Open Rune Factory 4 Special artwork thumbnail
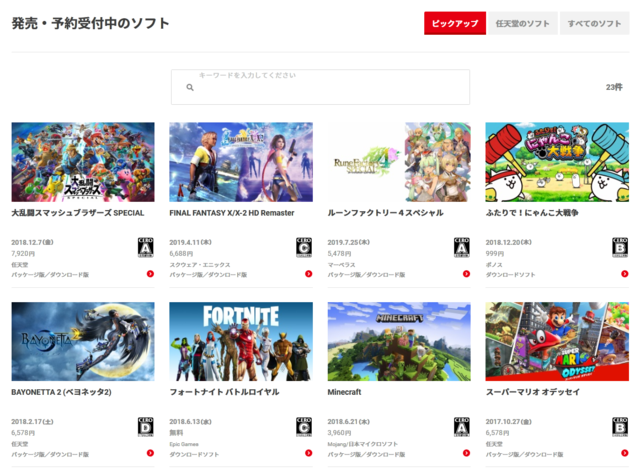Viewport: 640px width, 472px height. pyautogui.click(x=399, y=162)
